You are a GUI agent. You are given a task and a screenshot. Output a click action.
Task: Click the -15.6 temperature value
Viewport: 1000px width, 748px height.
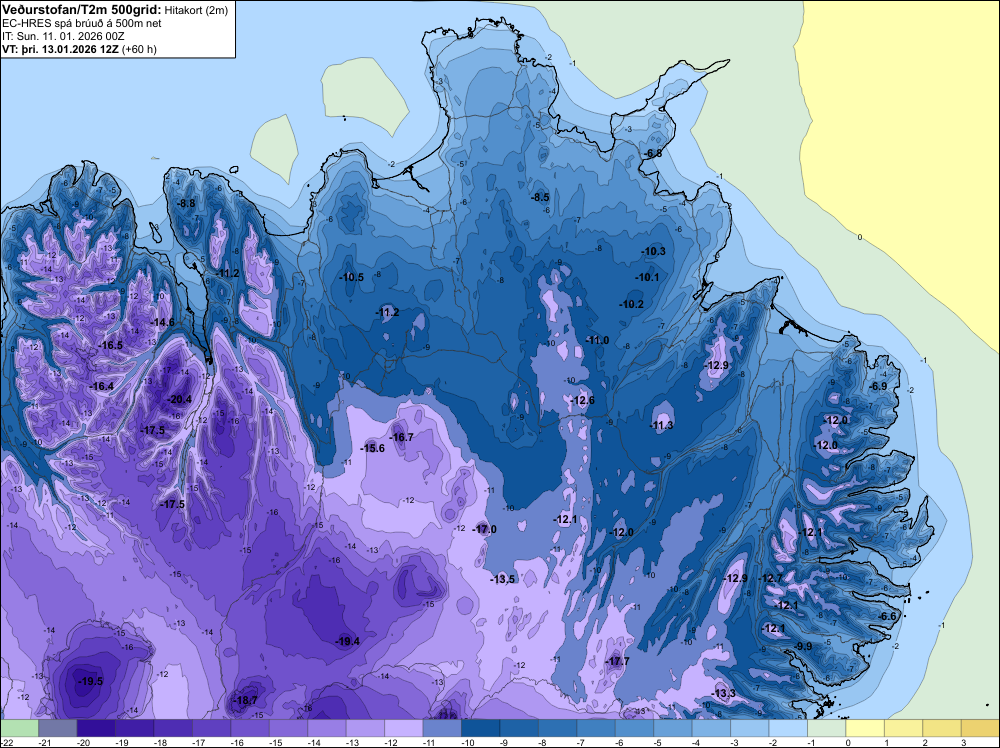click(x=372, y=448)
